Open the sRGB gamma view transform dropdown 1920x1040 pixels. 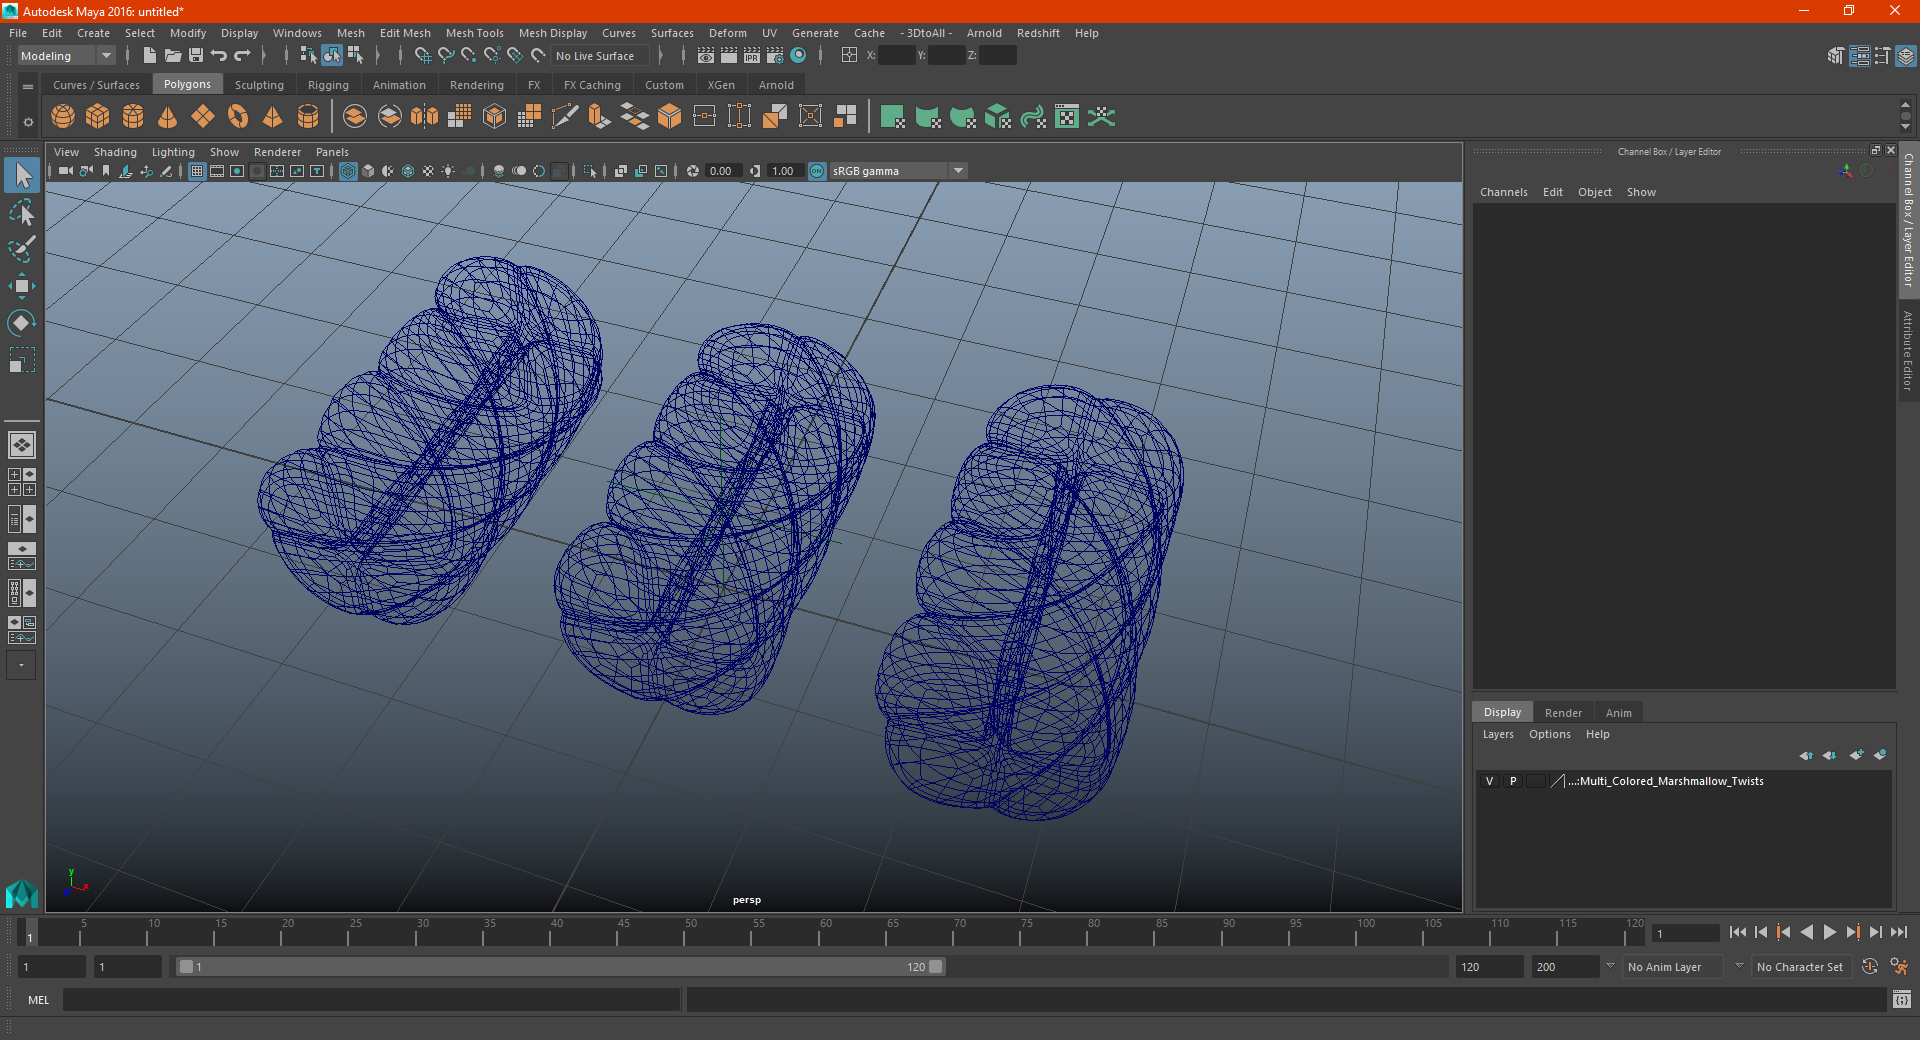(x=899, y=171)
